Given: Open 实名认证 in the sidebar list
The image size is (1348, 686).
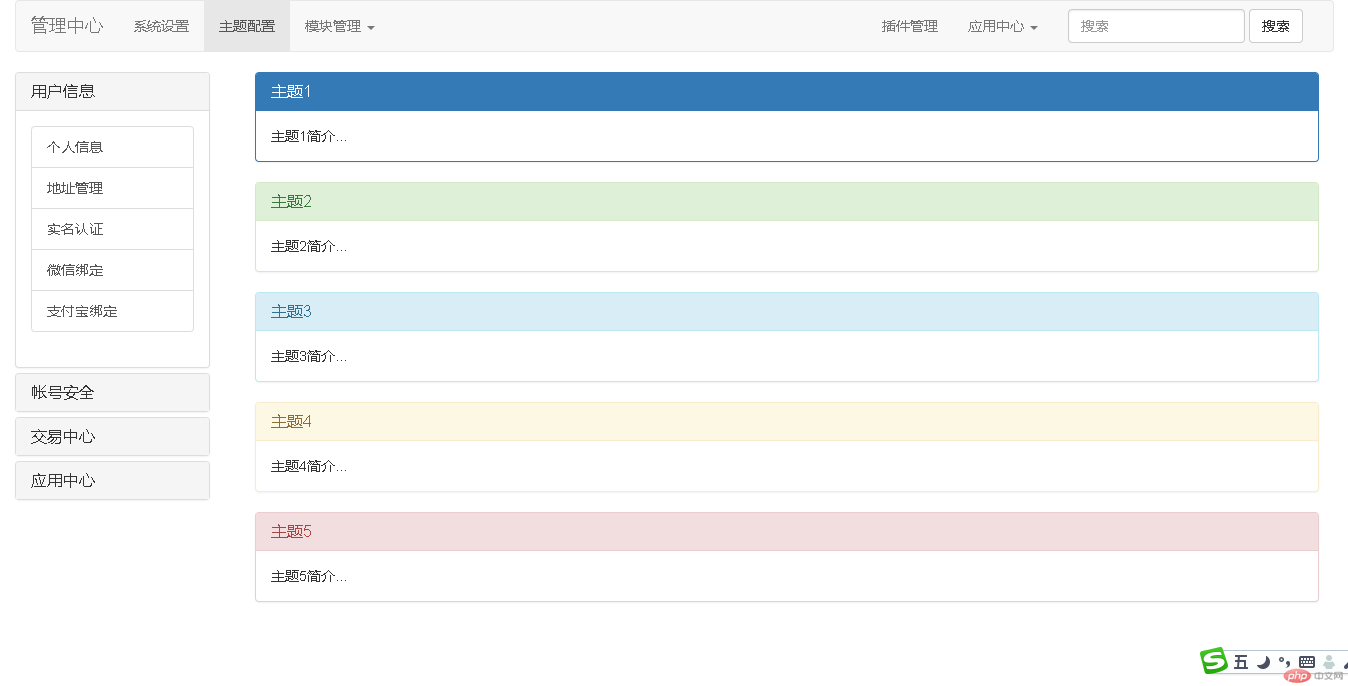Looking at the screenshot, I should [x=112, y=229].
